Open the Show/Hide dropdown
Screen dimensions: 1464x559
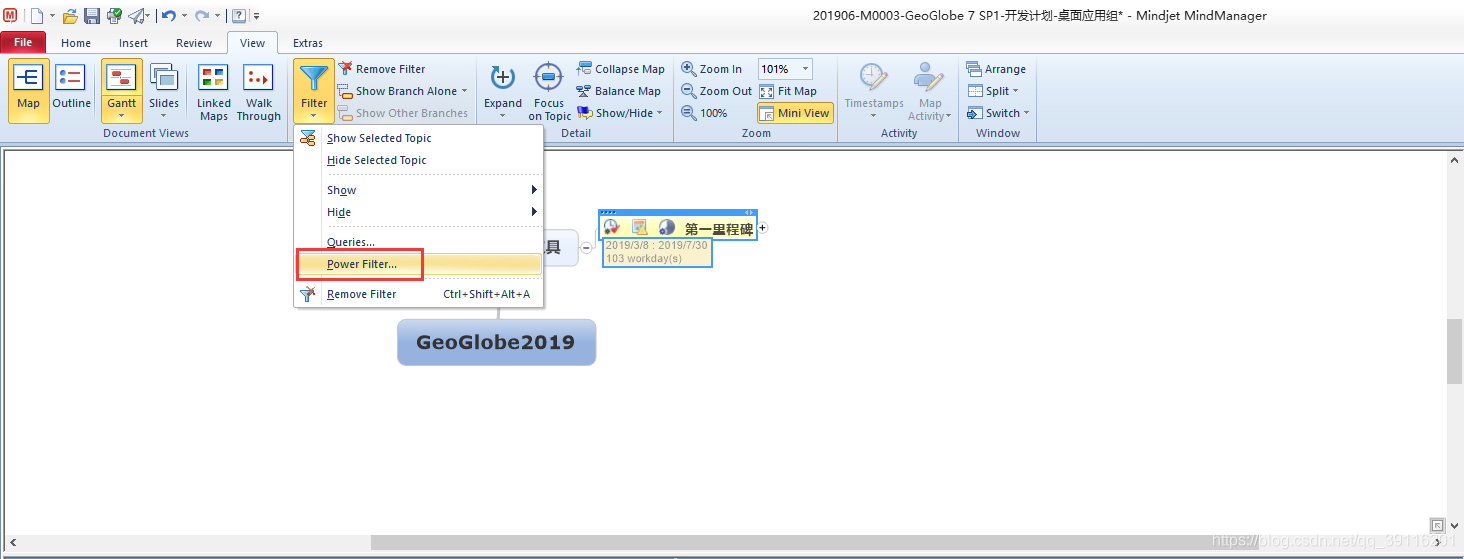[x=620, y=113]
